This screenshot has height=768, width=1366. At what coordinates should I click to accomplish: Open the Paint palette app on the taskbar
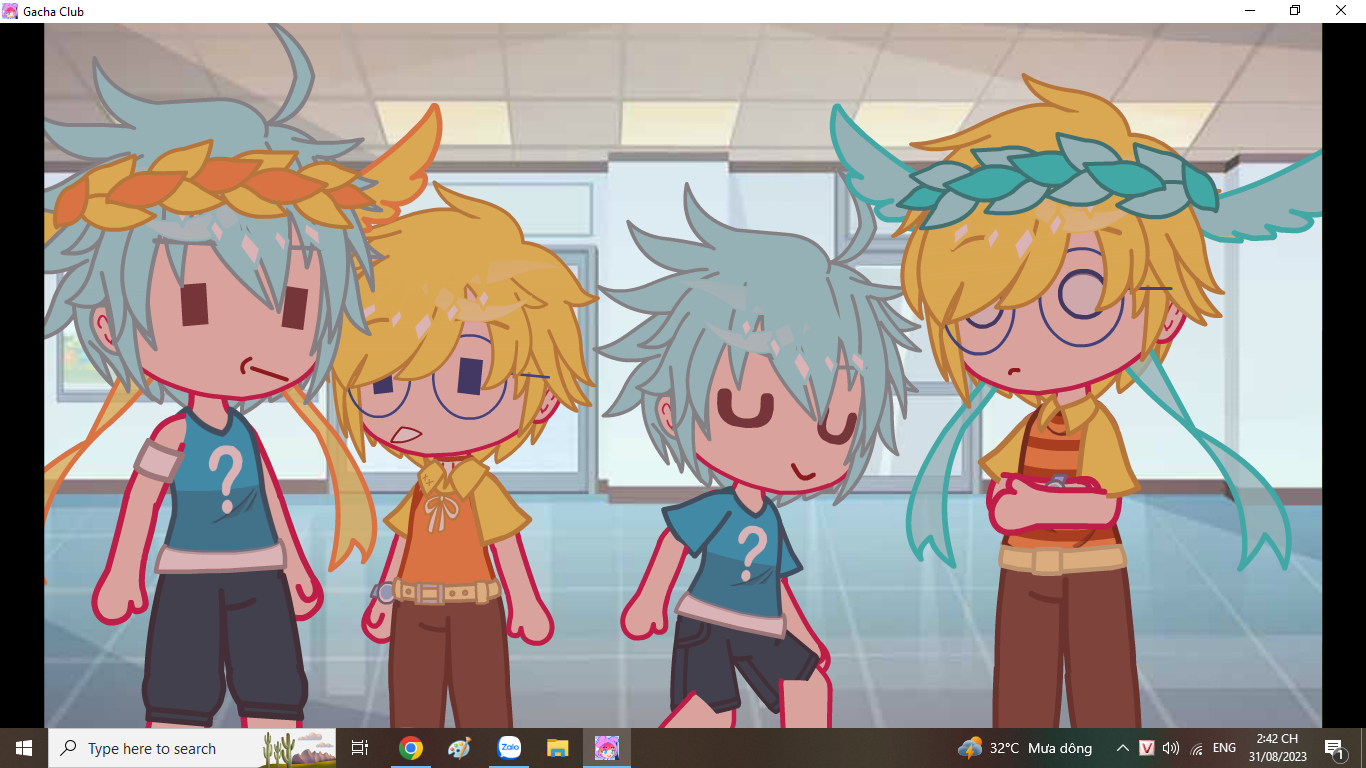coord(459,748)
